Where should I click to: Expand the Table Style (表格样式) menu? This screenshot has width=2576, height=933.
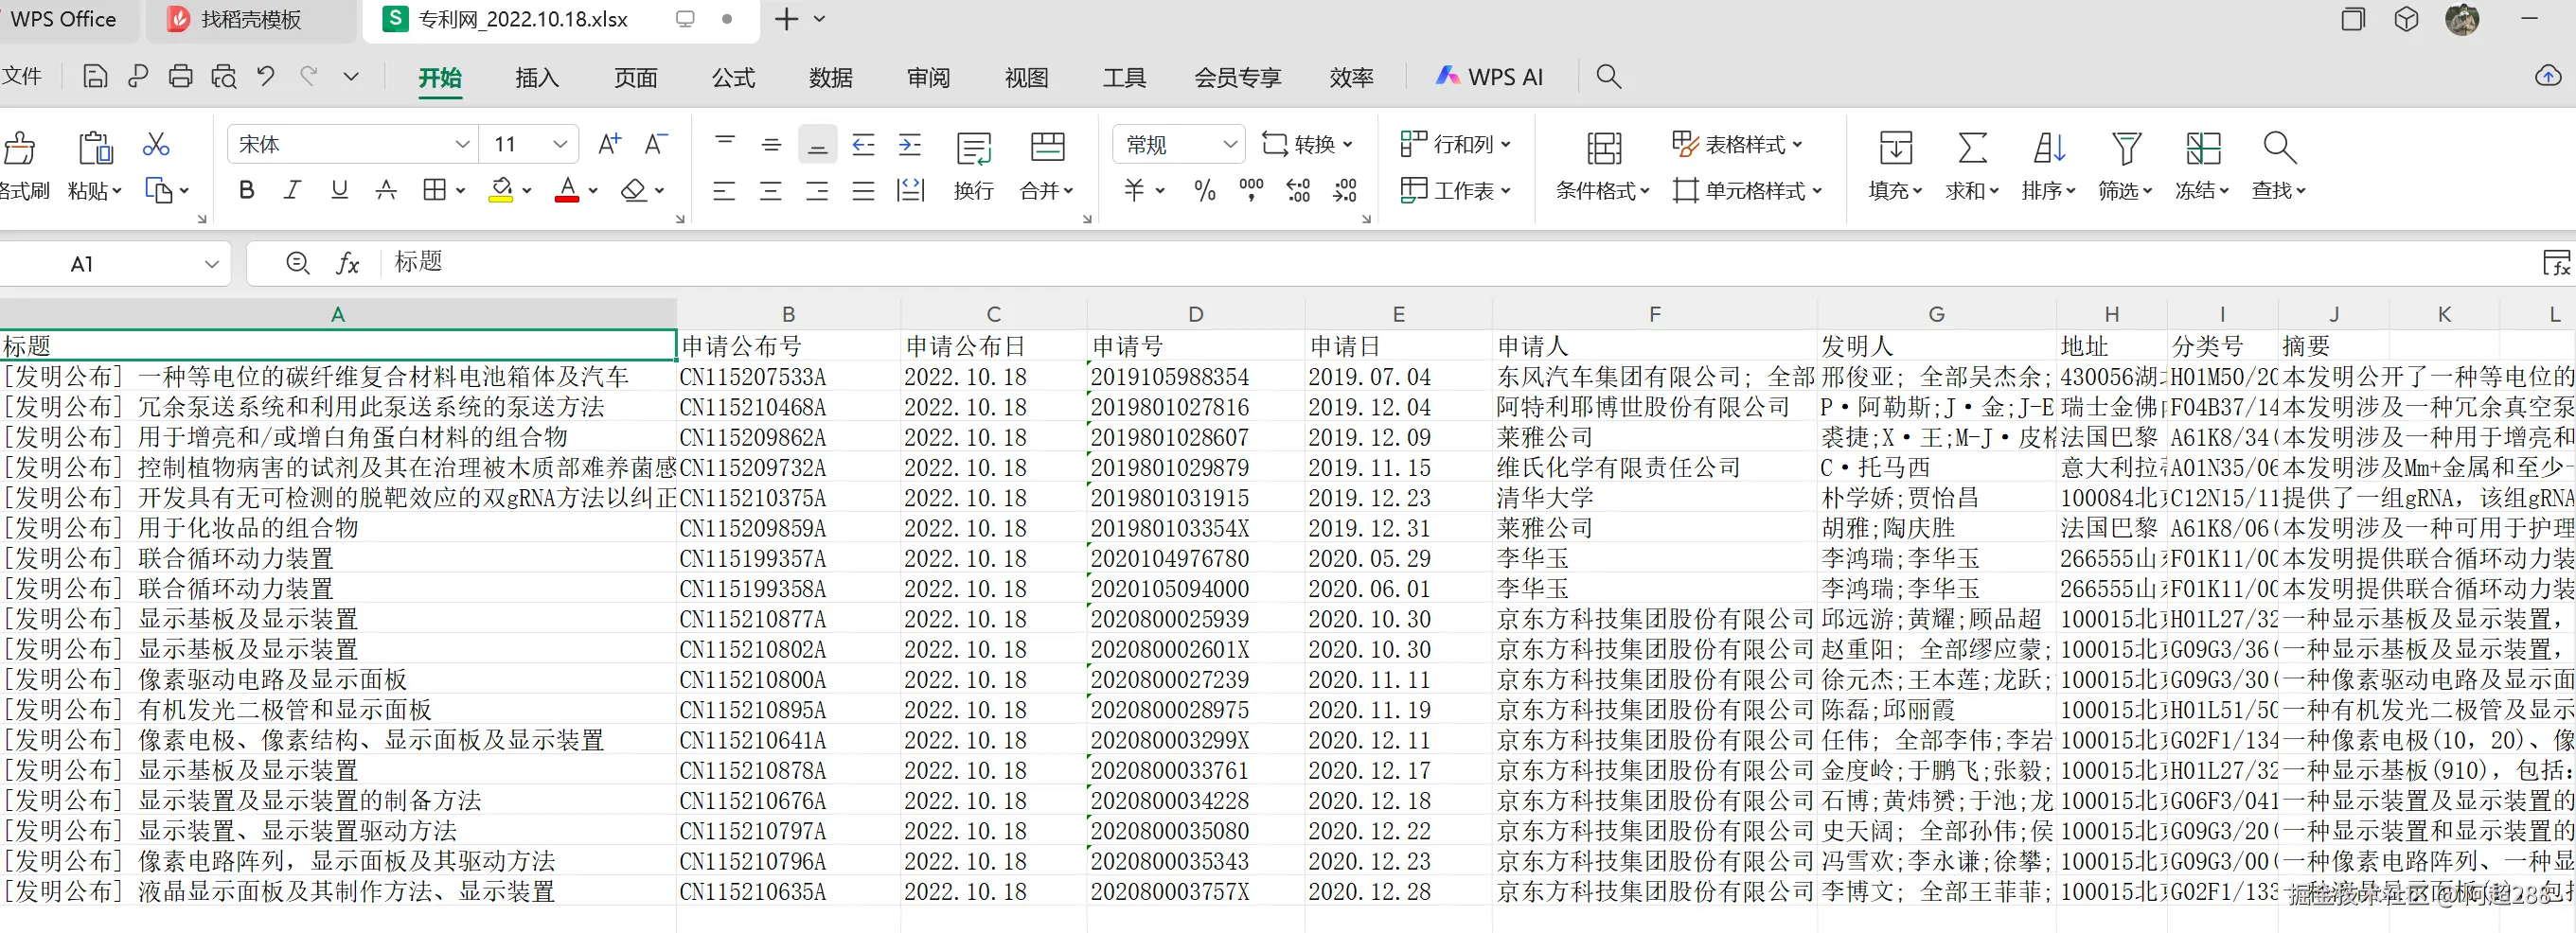point(1737,145)
